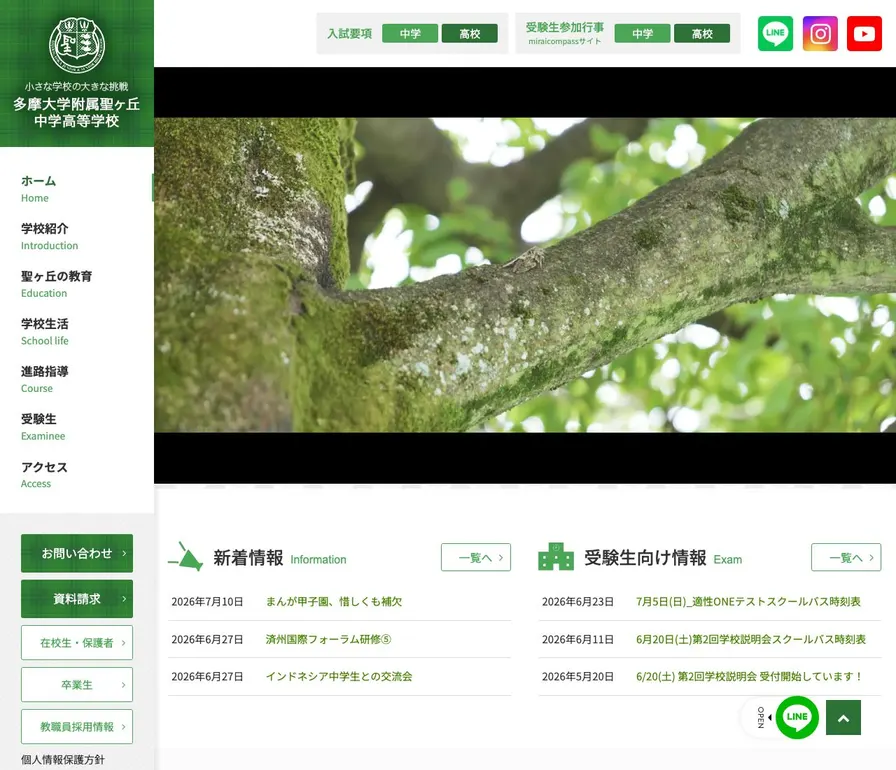Viewport: 896px width, 770px height.
Task: Open 6月20日(土)第2回学校説明会スクールバス時刻表 link
Action: [751, 639]
